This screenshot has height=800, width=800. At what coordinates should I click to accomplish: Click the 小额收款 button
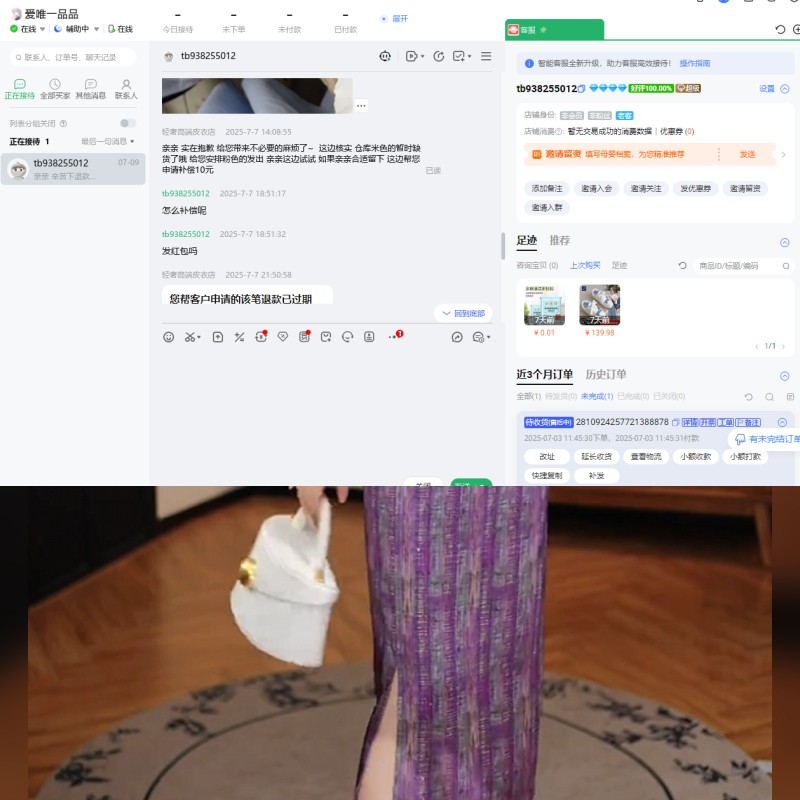(x=695, y=457)
